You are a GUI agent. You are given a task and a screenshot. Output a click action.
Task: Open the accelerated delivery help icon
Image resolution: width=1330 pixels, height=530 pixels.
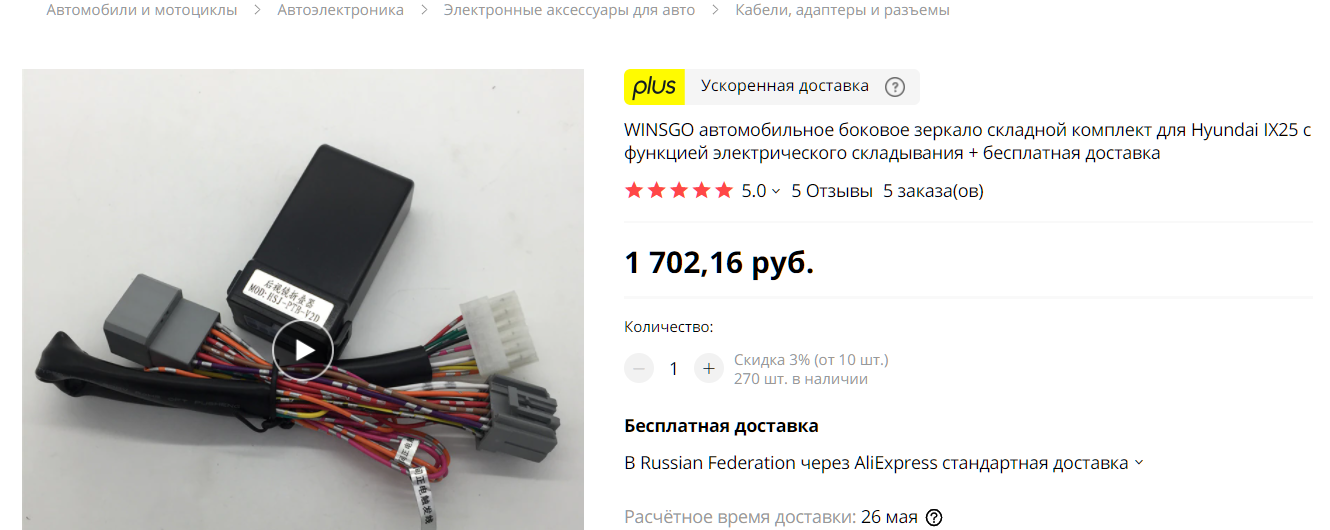click(895, 87)
